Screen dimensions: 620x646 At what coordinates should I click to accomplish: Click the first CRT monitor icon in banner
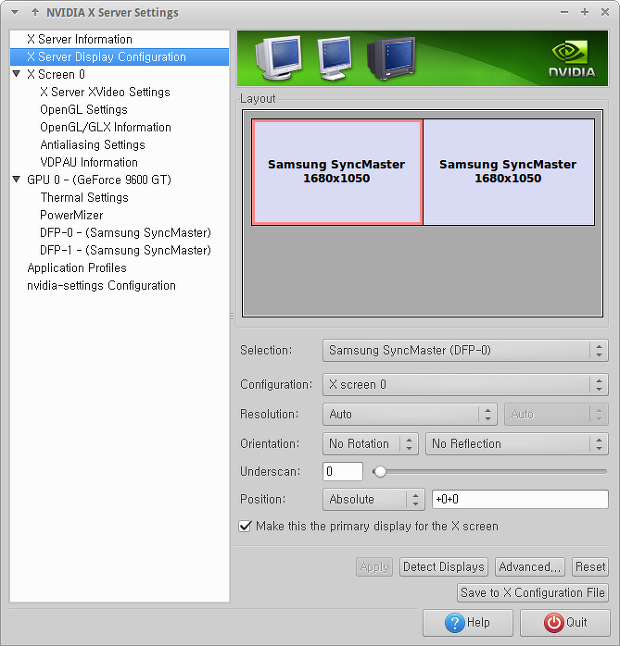pyautogui.click(x=278, y=58)
